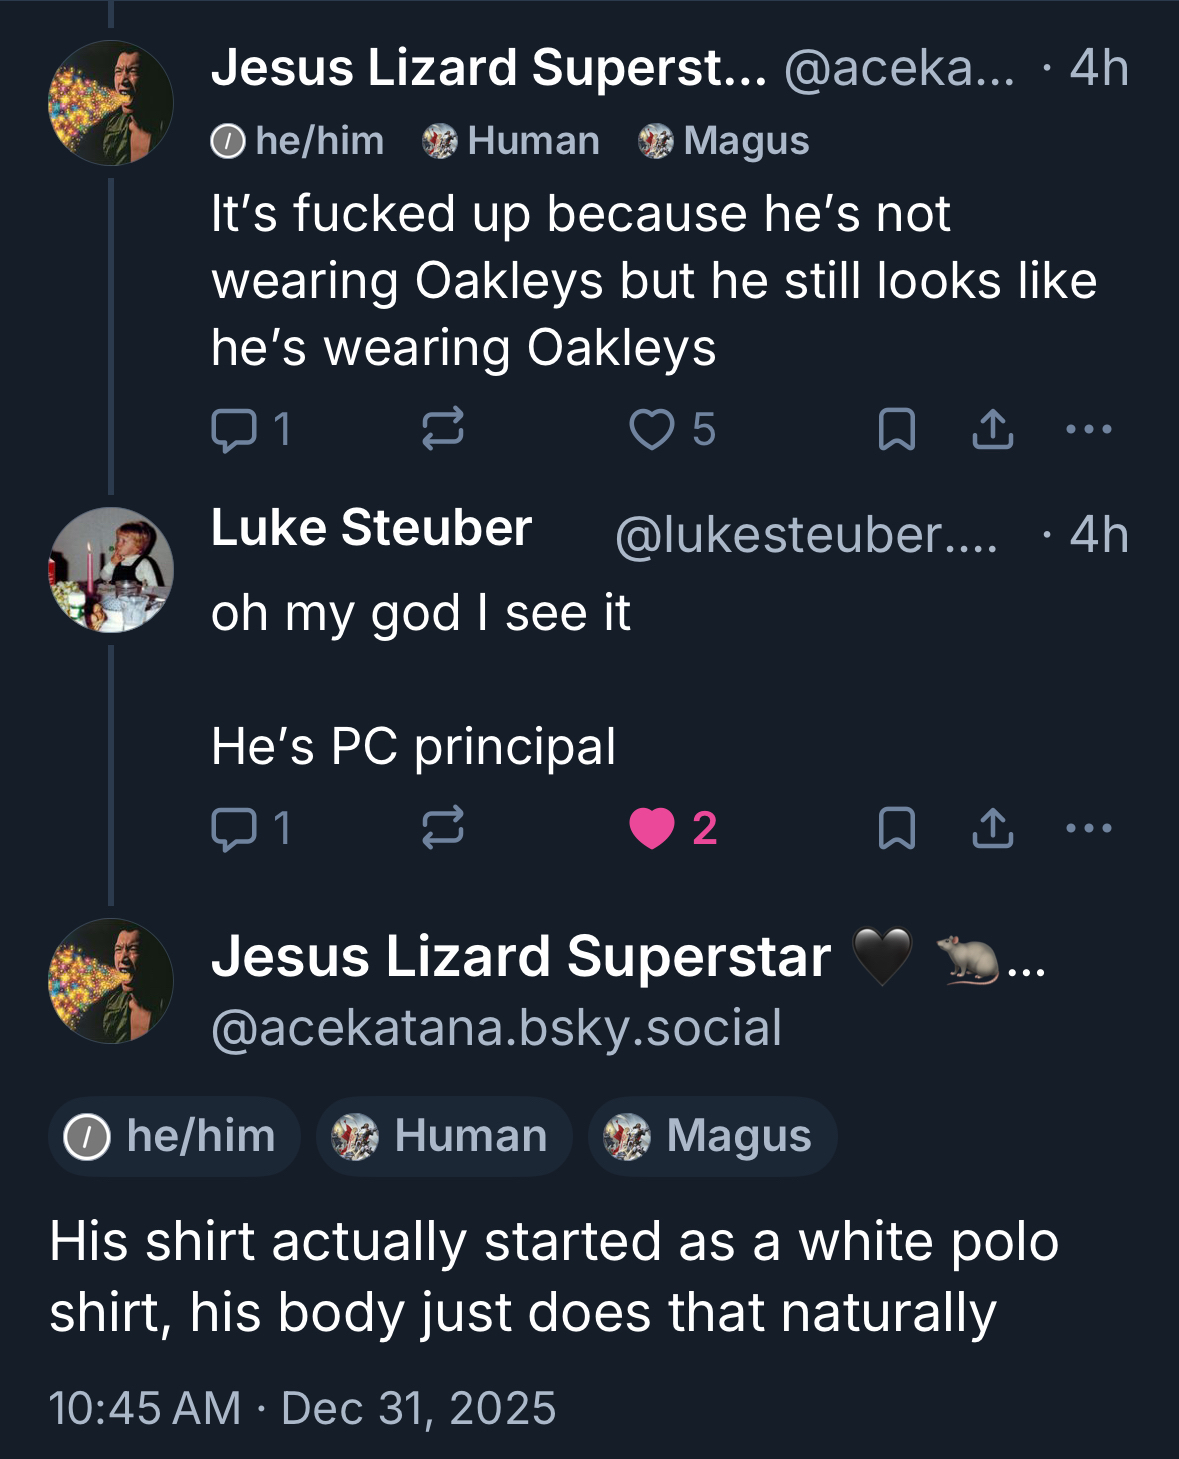
Task: Open more options on Luke's post
Action: (1089, 828)
